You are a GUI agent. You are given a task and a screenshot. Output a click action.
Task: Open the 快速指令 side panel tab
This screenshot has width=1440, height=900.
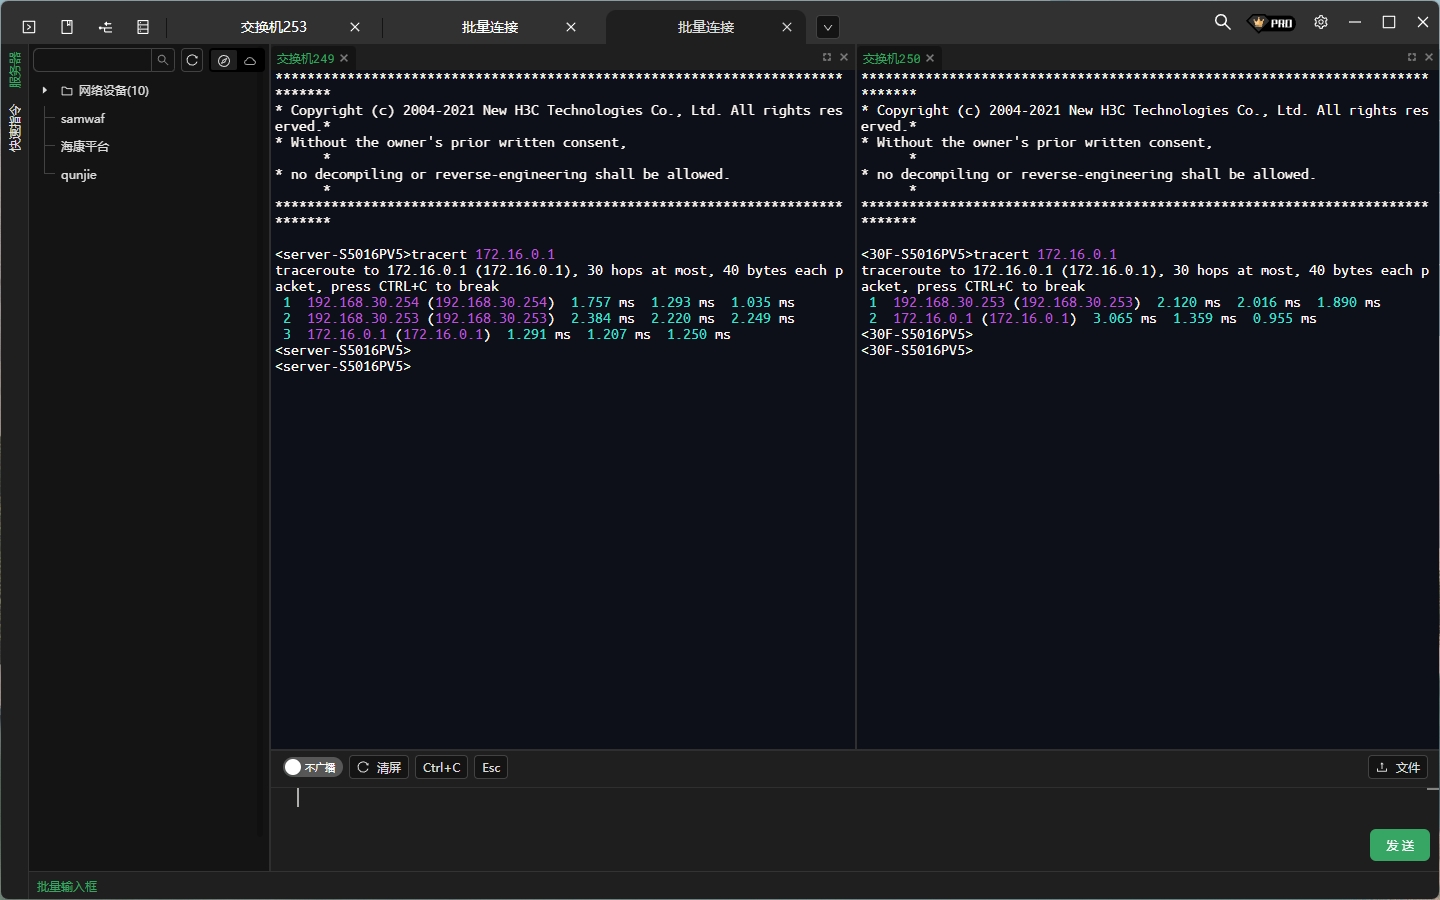pos(14,128)
